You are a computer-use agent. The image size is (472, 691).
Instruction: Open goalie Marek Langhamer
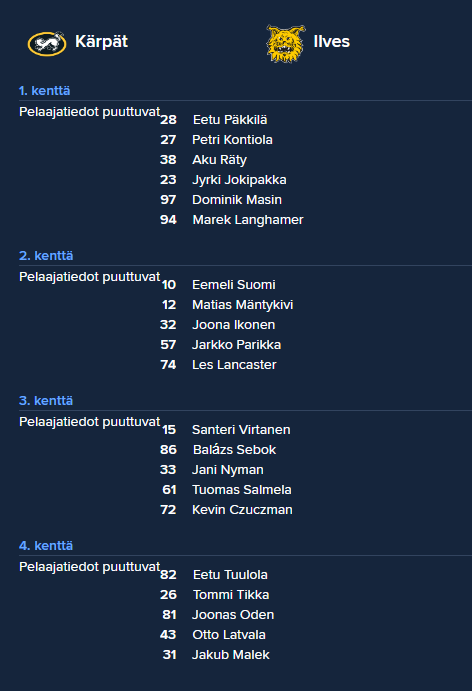(248, 219)
